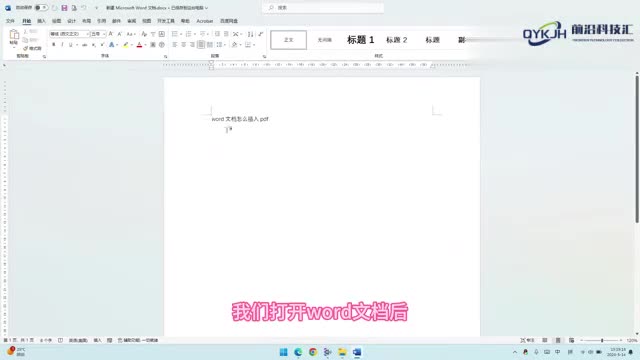The width and height of the screenshot is (640, 360).
Task: Click the Enclose Characters icon
Action: [x=162, y=44]
